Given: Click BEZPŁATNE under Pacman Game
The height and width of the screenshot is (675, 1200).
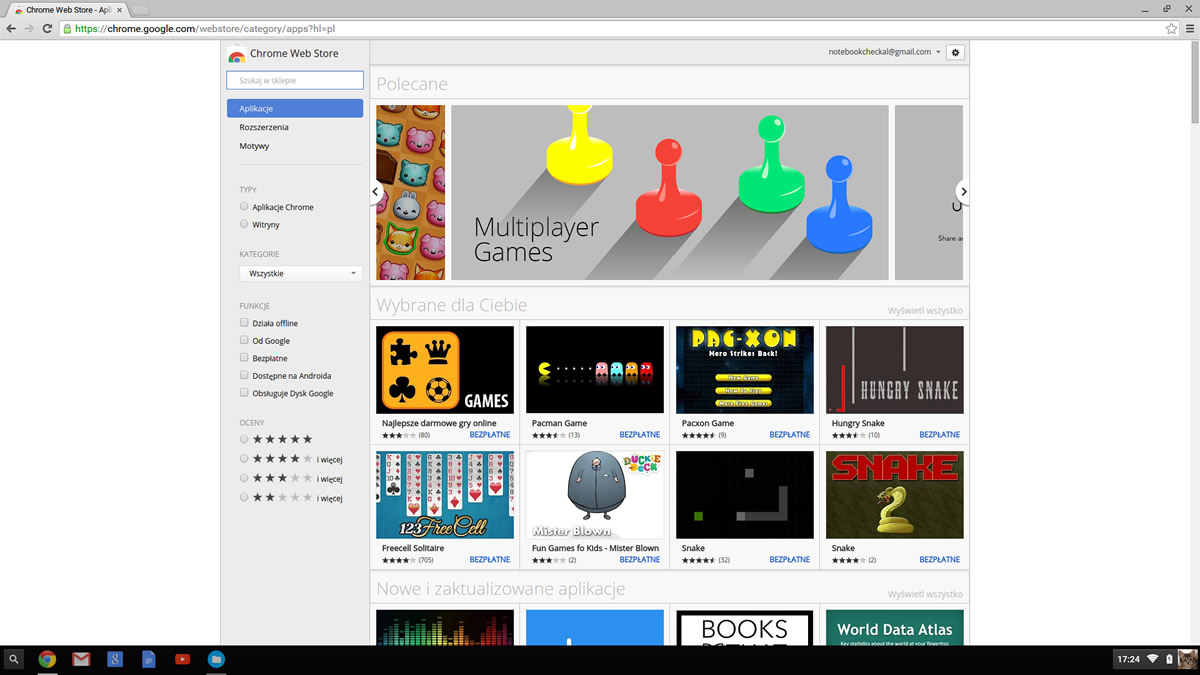Looking at the screenshot, I should (x=640, y=435).
